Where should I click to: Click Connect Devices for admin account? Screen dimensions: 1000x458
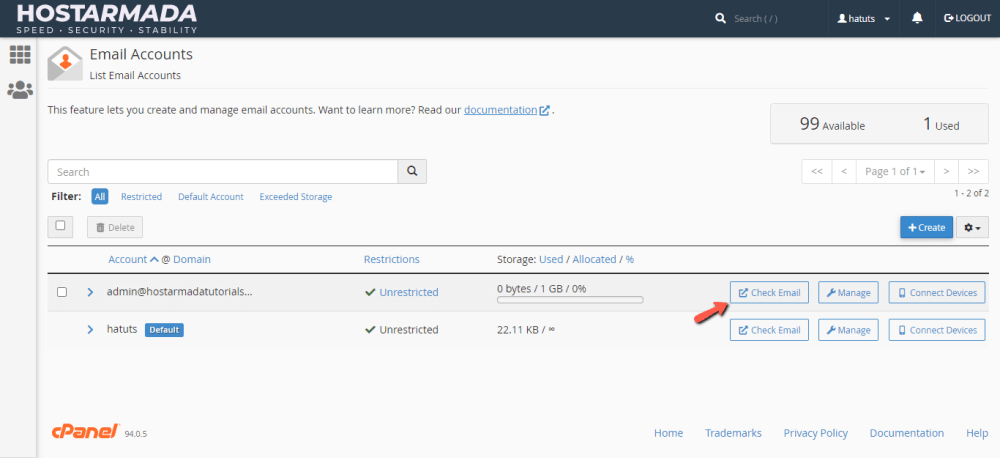tap(937, 293)
